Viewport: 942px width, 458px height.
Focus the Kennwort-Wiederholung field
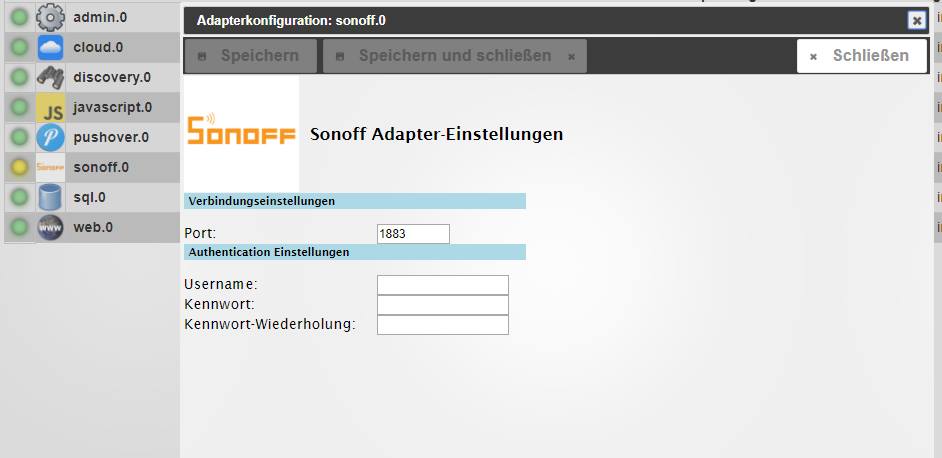(x=442, y=324)
